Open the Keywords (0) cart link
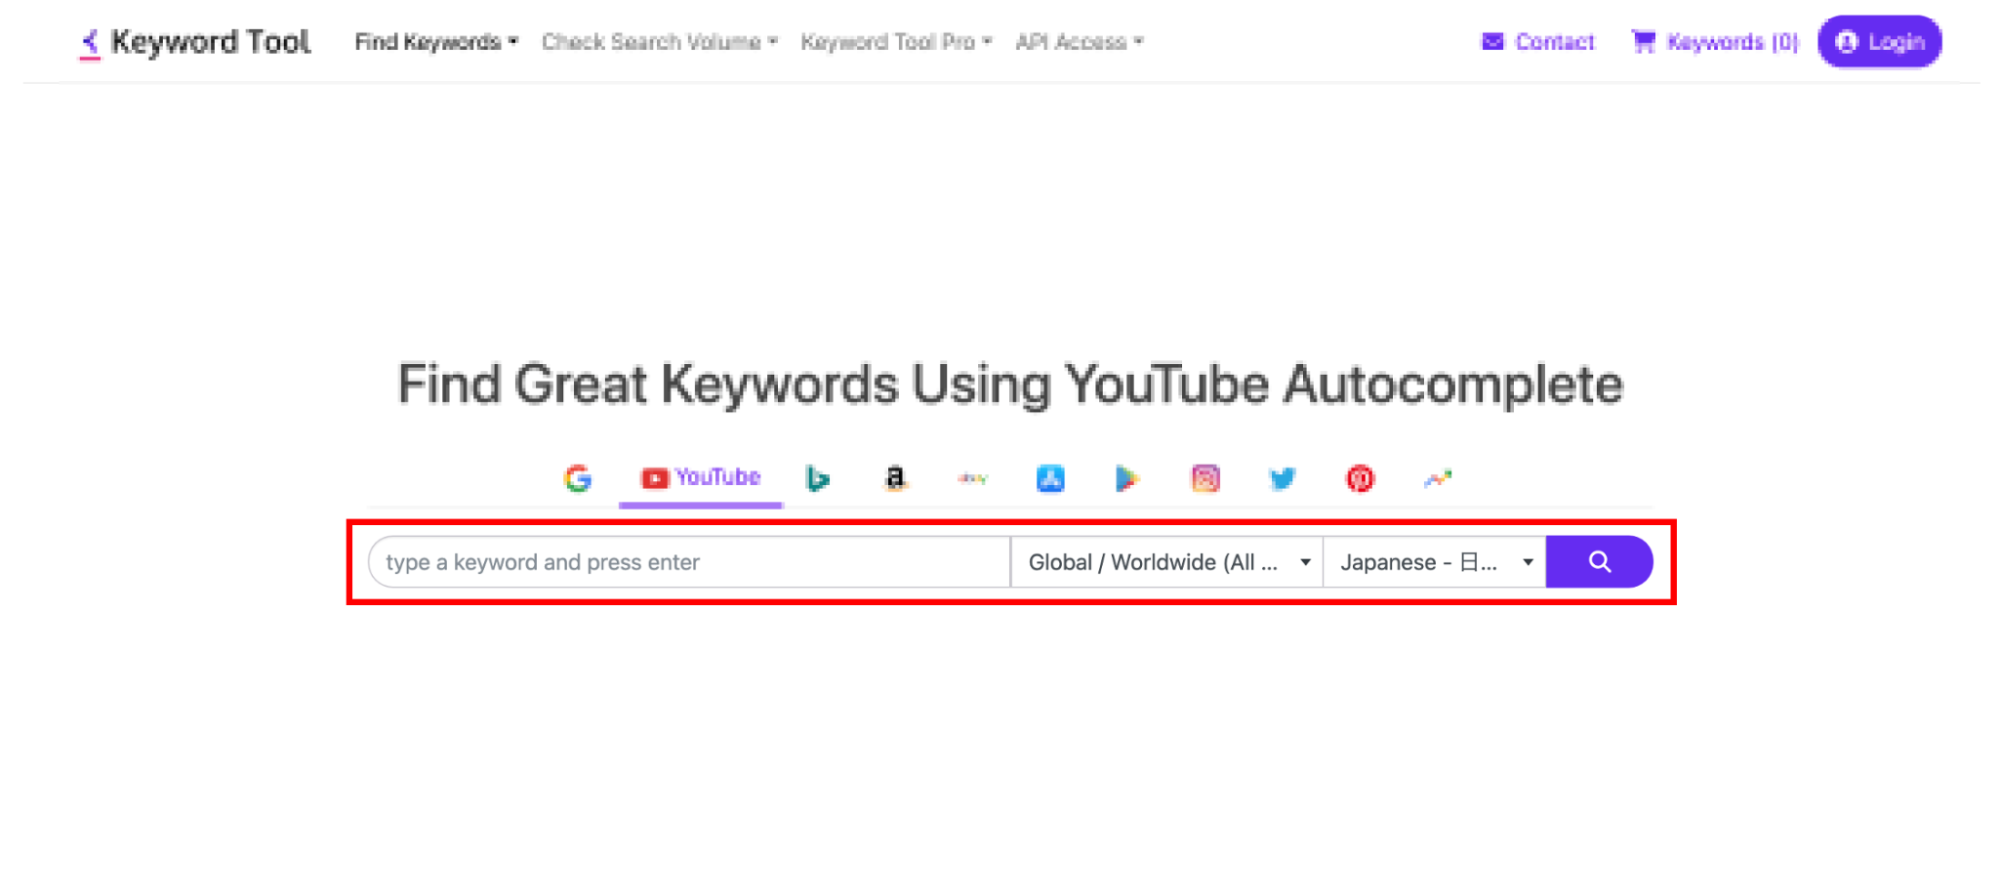The height and width of the screenshot is (880, 1999). (1715, 42)
